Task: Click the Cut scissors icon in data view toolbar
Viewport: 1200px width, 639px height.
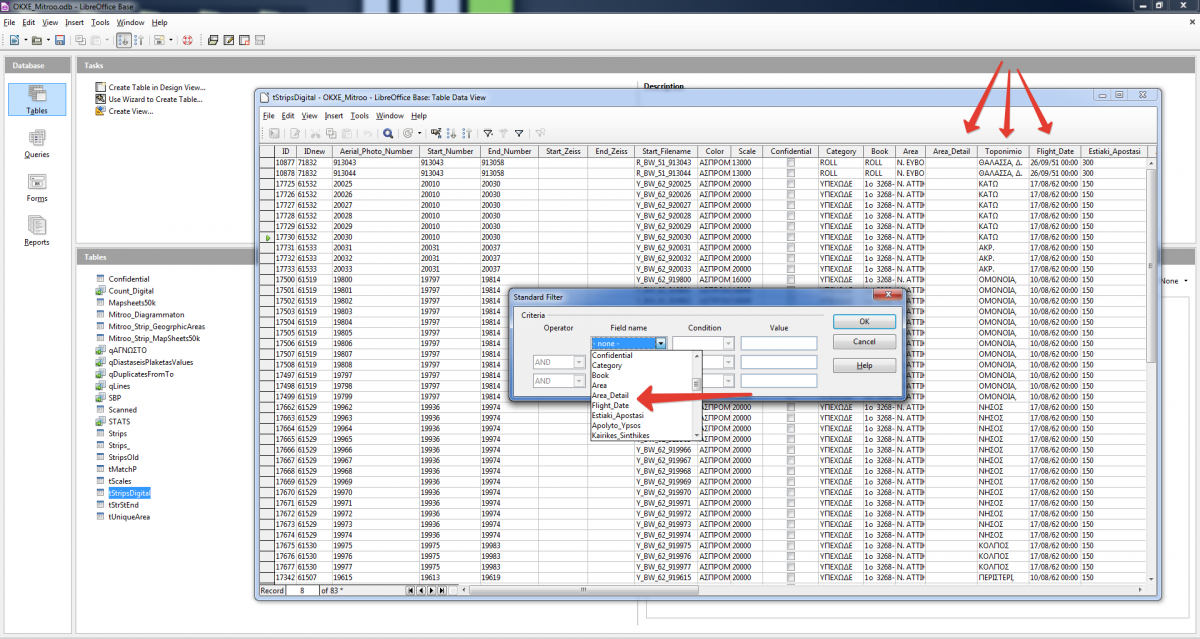Action: point(315,133)
